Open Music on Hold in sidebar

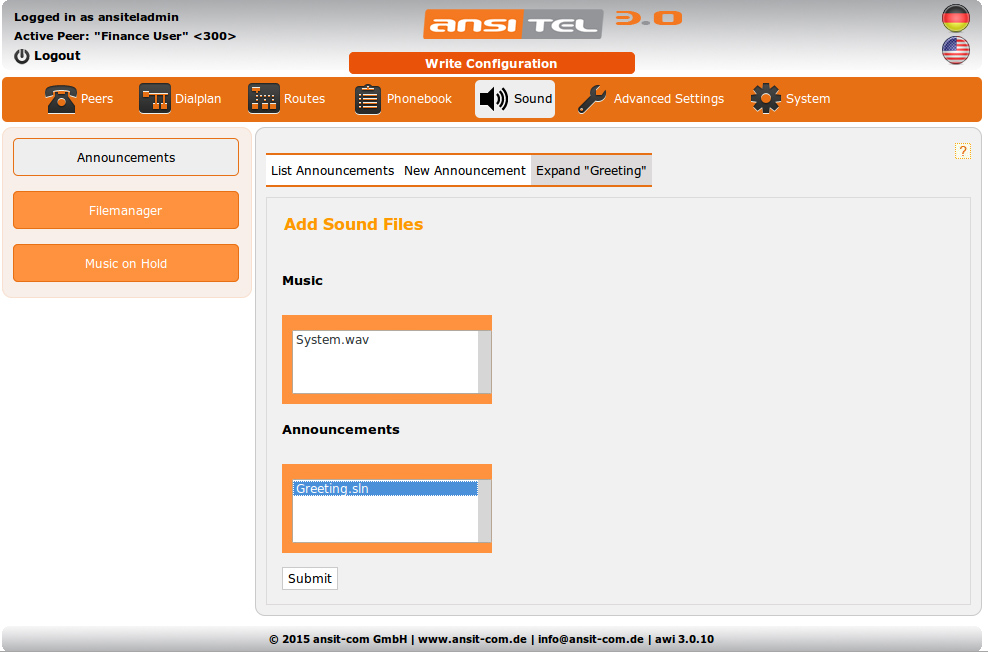126,263
